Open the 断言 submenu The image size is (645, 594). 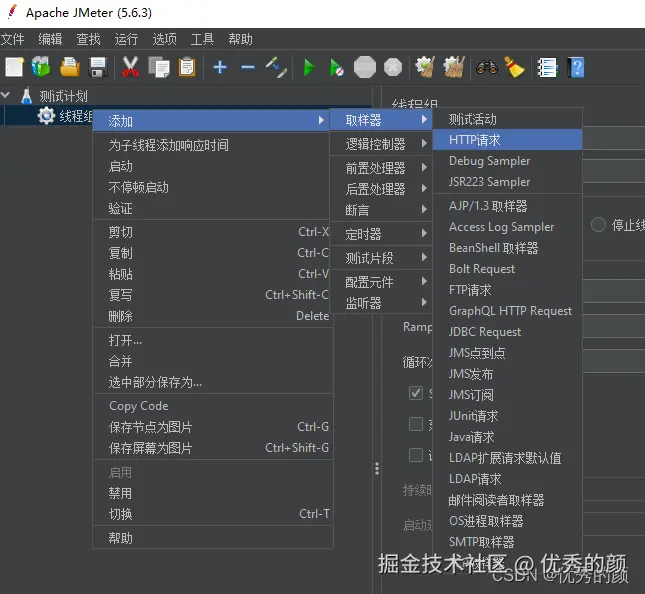(x=381, y=210)
